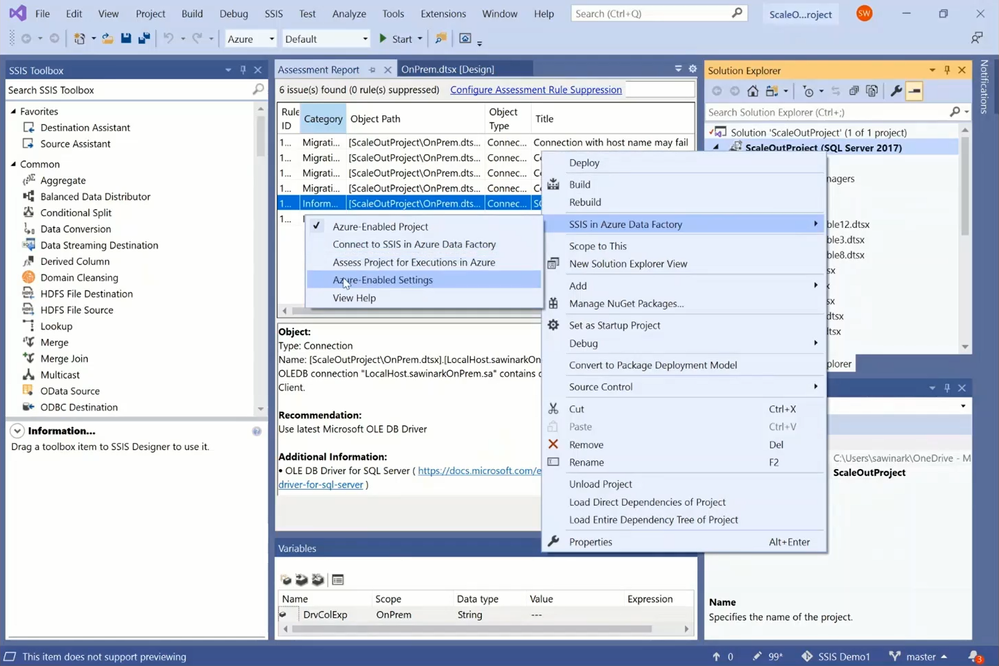
Task: Select Conditional Split in the toolbox
Action: pyautogui.click(x=76, y=213)
